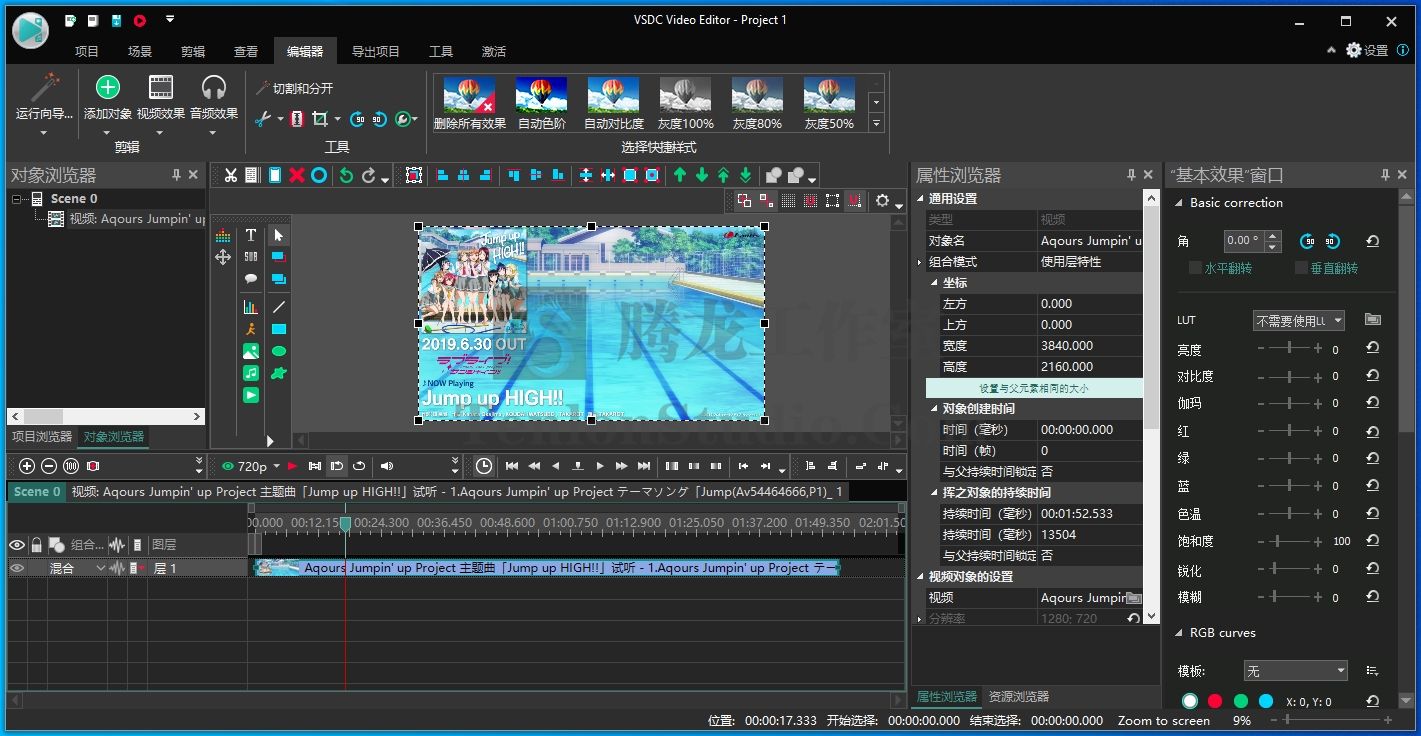
Task: Add video using the green play tool
Action: 251,395
